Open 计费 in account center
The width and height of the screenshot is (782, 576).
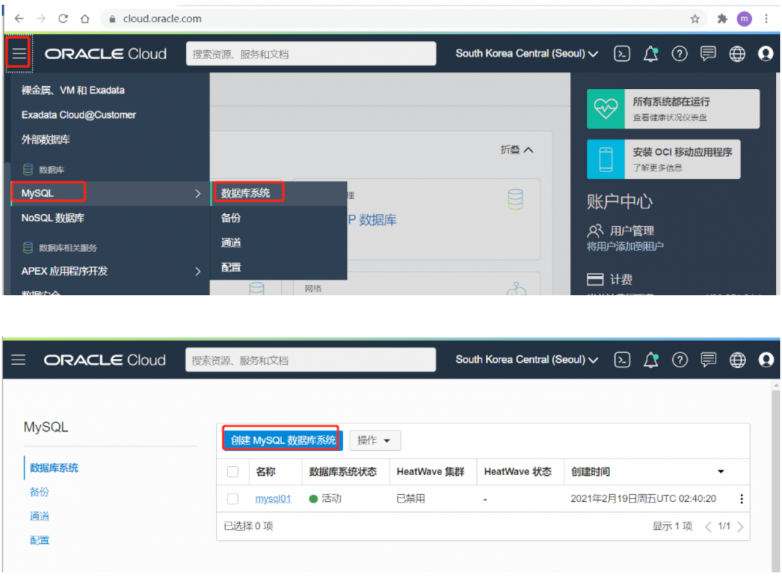click(x=621, y=279)
